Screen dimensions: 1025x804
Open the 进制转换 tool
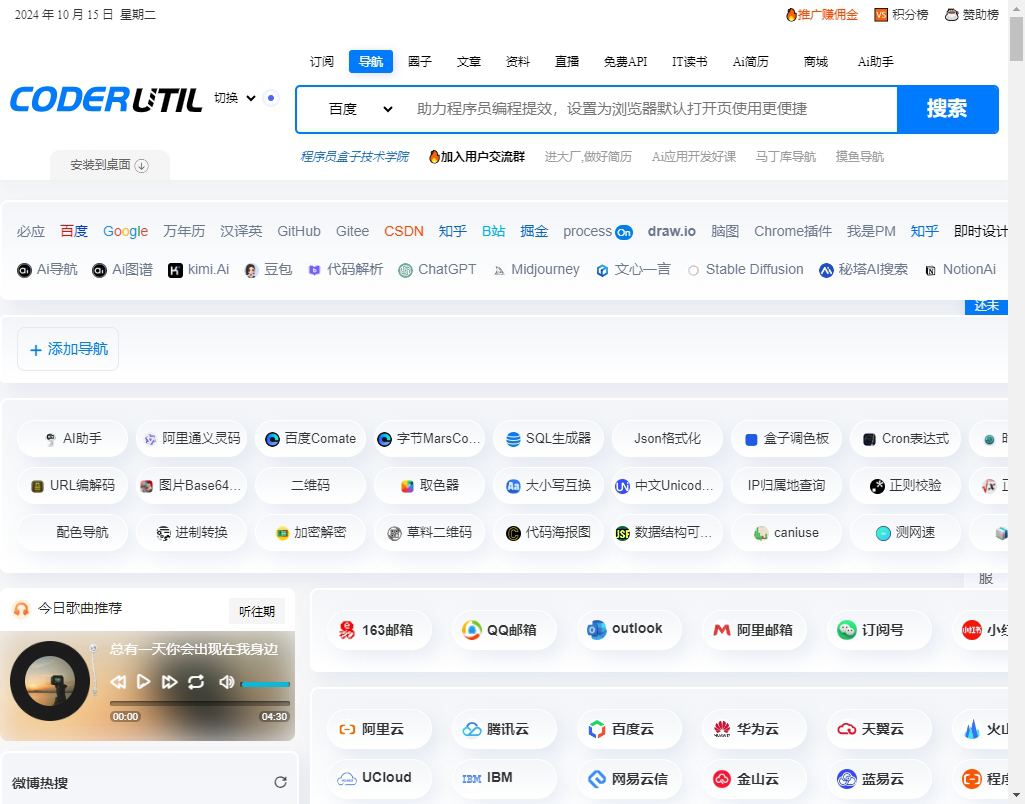[192, 533]
